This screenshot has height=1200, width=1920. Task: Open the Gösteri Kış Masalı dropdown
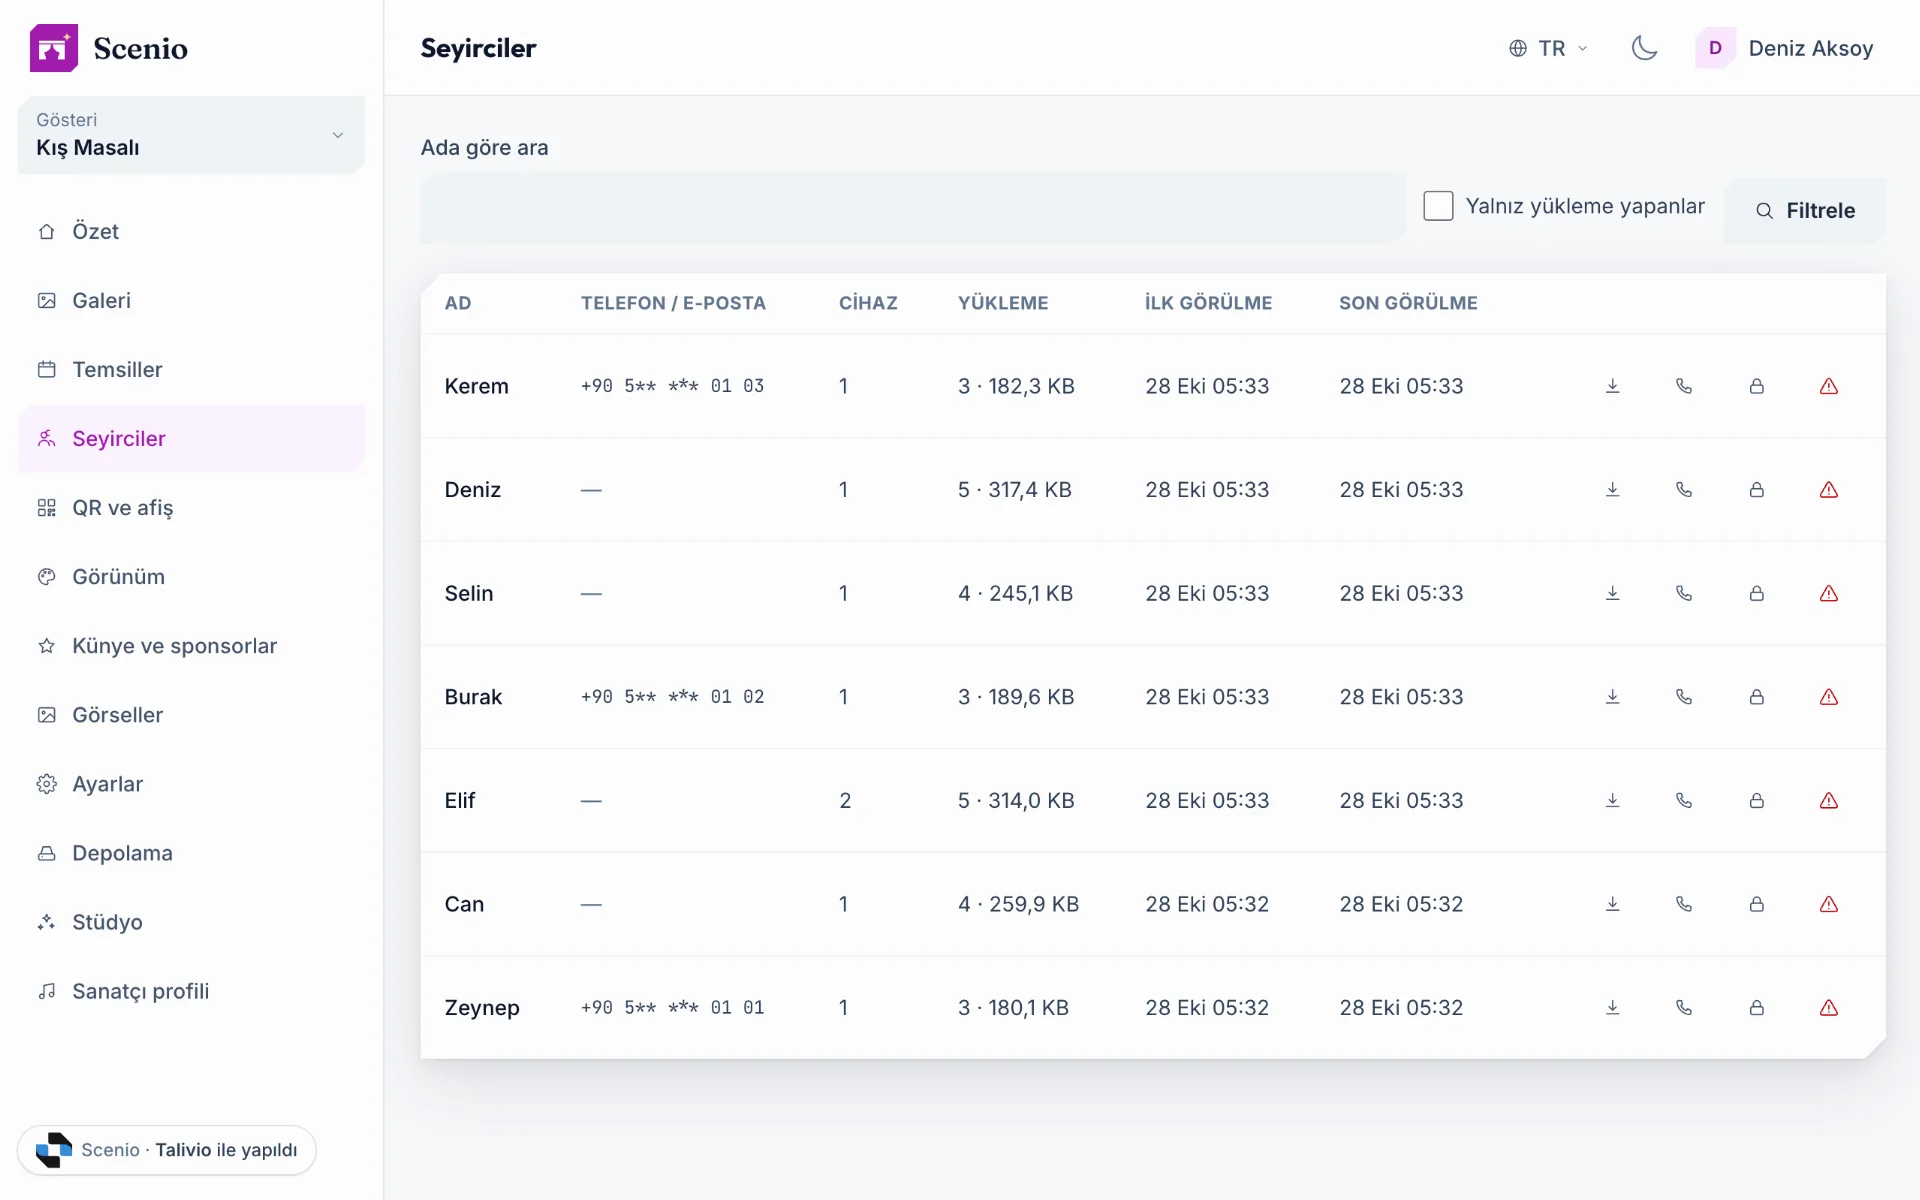[191, 135]
